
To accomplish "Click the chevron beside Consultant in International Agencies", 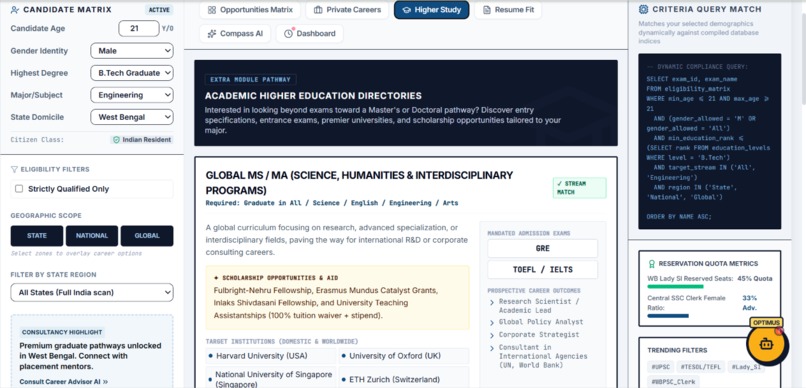I will point(492,348).
